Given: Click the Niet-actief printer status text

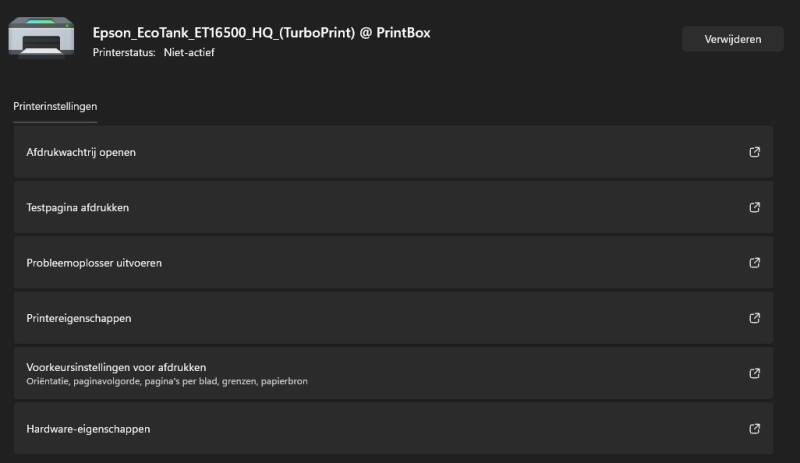Looking at the screenshot, I should [x=189, y=52].
